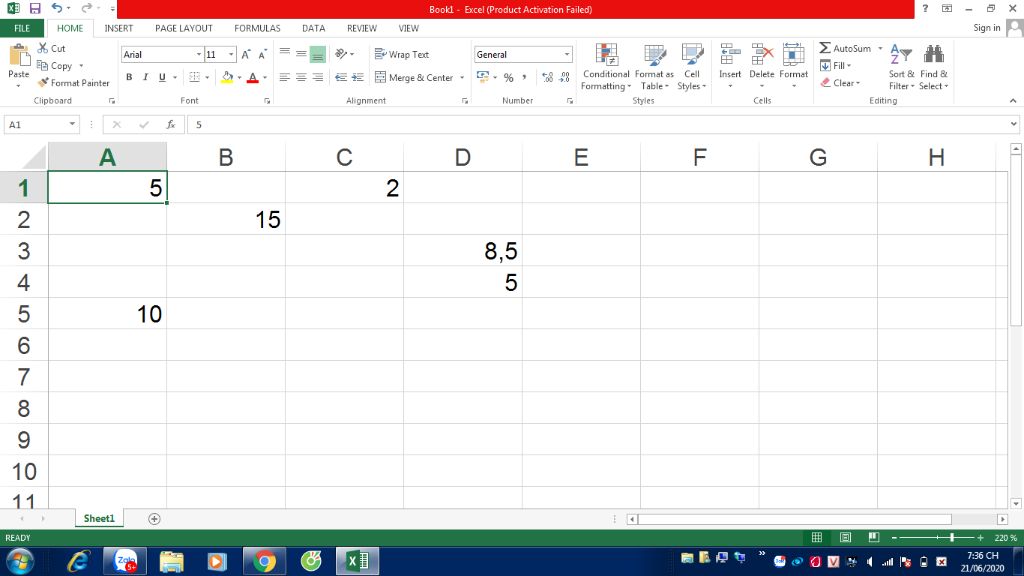The height and width of the screenshot is (576, 1024).
Task: Switch to the FORMULAS tab
Action: pyautogui.click(x=257, y=28)
